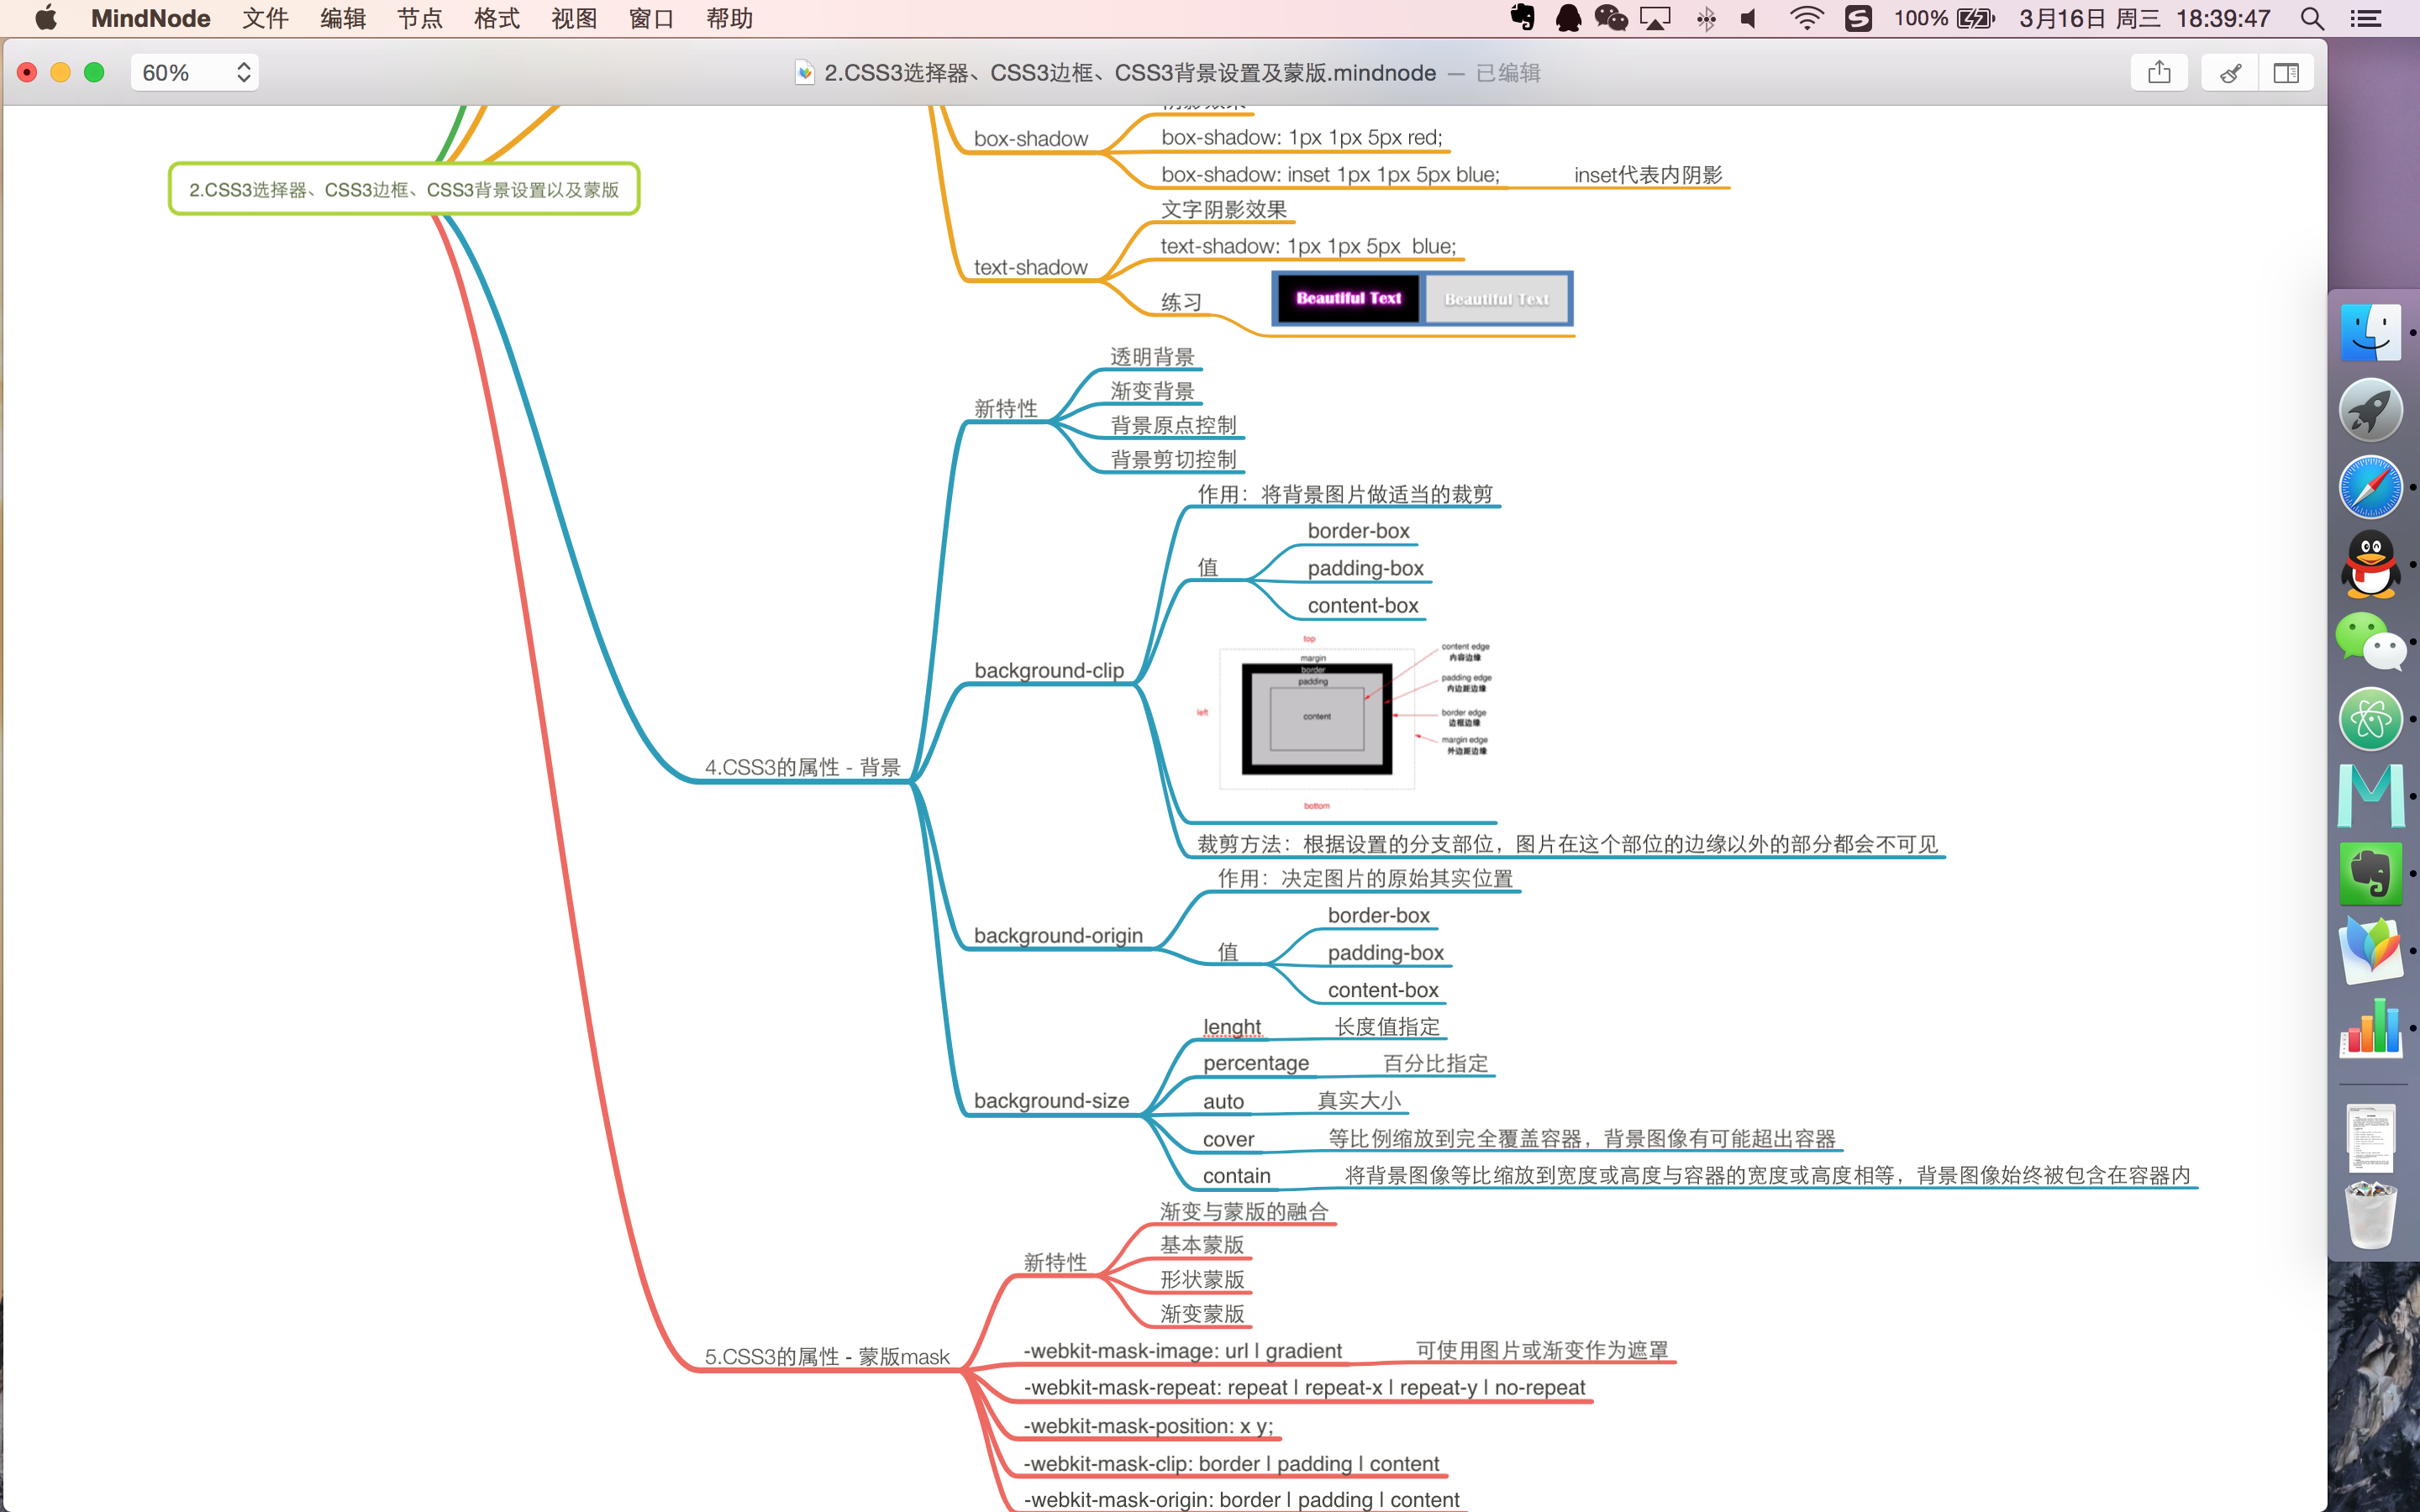Click QQ bell menu bar icon
2420x1512 pixels.
tap(1567, 18)
